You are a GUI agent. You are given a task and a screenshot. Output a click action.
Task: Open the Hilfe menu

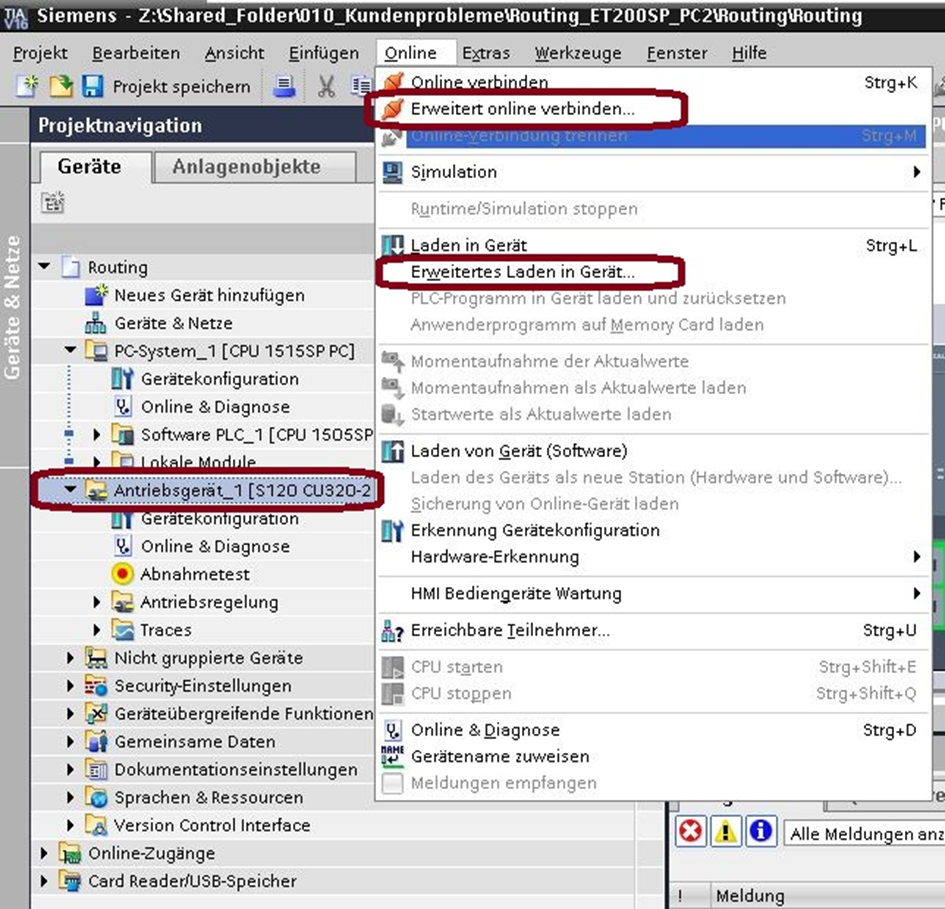pos(749,53)
